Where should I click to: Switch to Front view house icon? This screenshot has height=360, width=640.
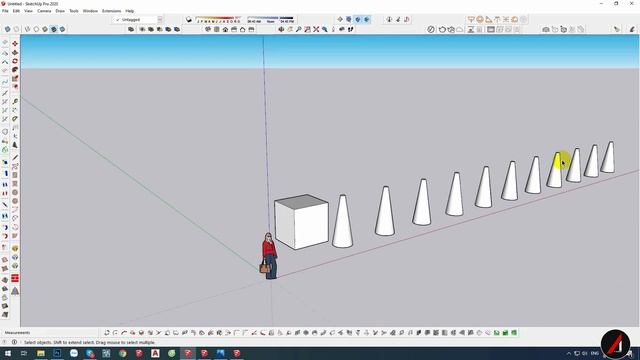[225, 29]
